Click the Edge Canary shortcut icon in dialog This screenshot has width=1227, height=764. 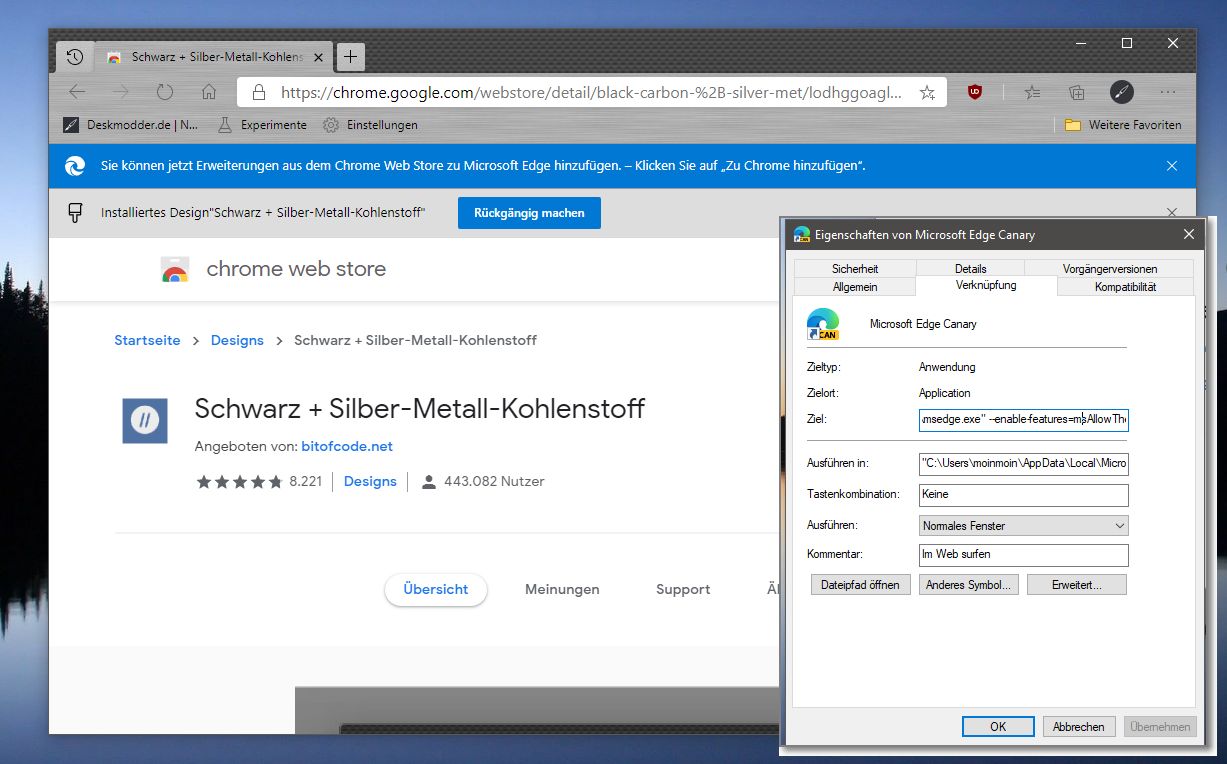pyautogui.click(x=823, y=324)
